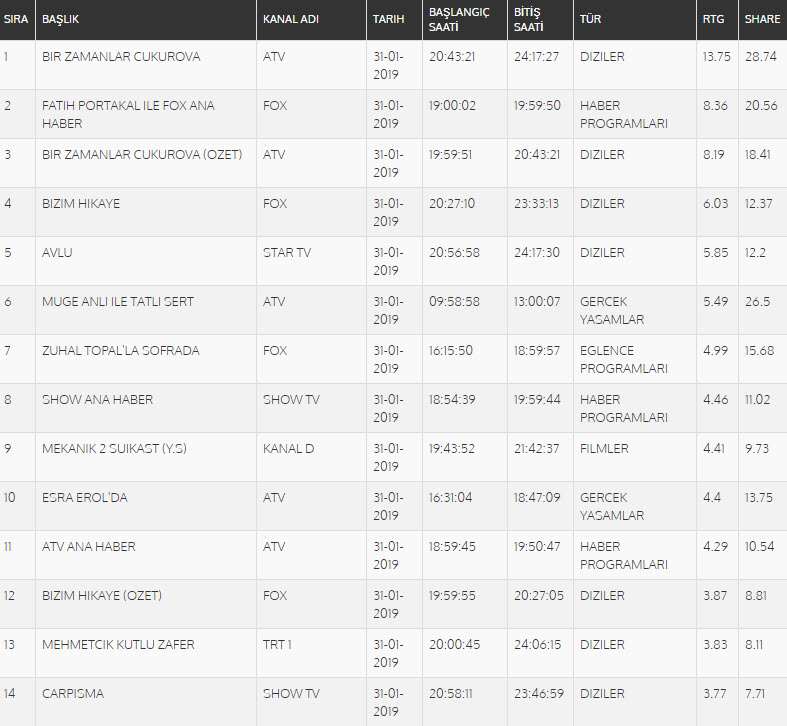Click the SHARE column header
Image resolution: width=787 pixels, height=726 pixels.
(x=762, y=19)
